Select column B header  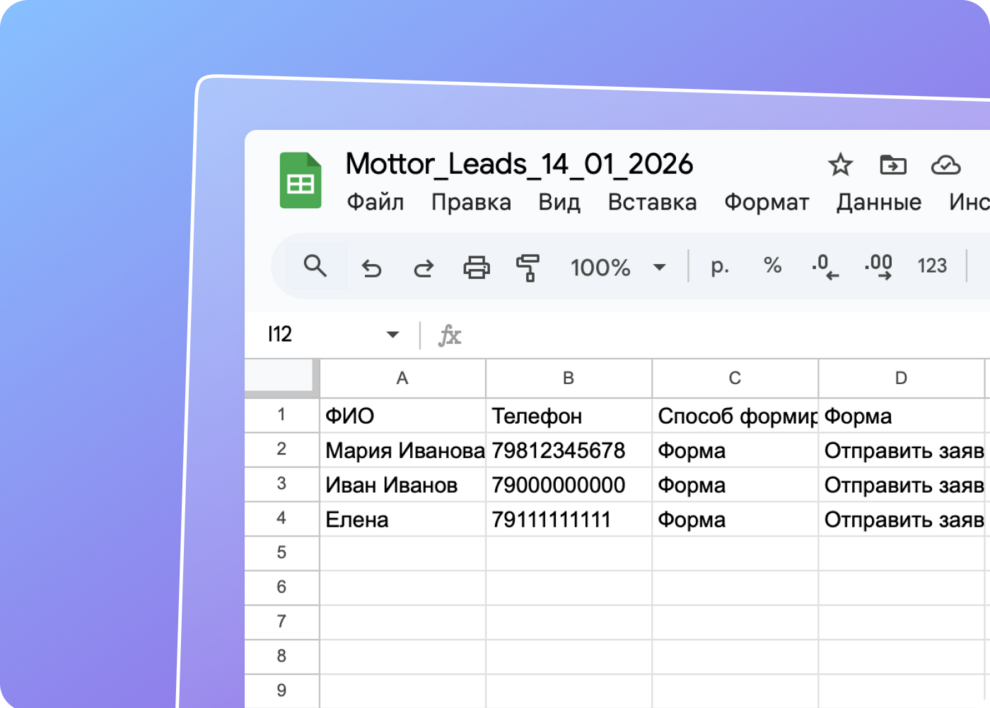coord(568,378)
